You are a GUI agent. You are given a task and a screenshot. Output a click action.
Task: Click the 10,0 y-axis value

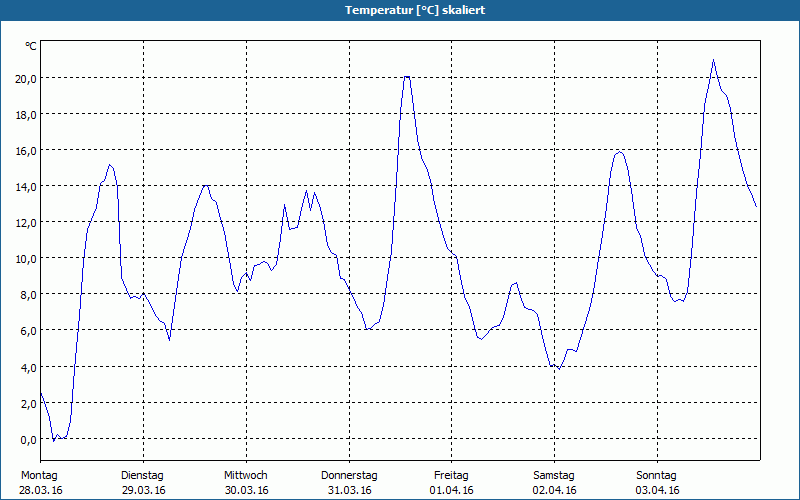tap(26, 259)
